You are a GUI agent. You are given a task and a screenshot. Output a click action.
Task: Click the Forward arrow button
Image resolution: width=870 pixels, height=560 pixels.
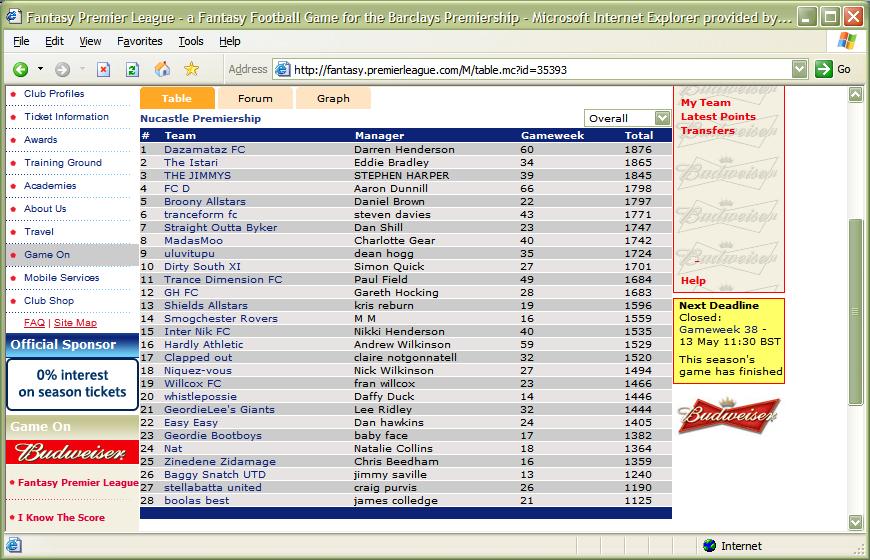(x=62, y=69)
